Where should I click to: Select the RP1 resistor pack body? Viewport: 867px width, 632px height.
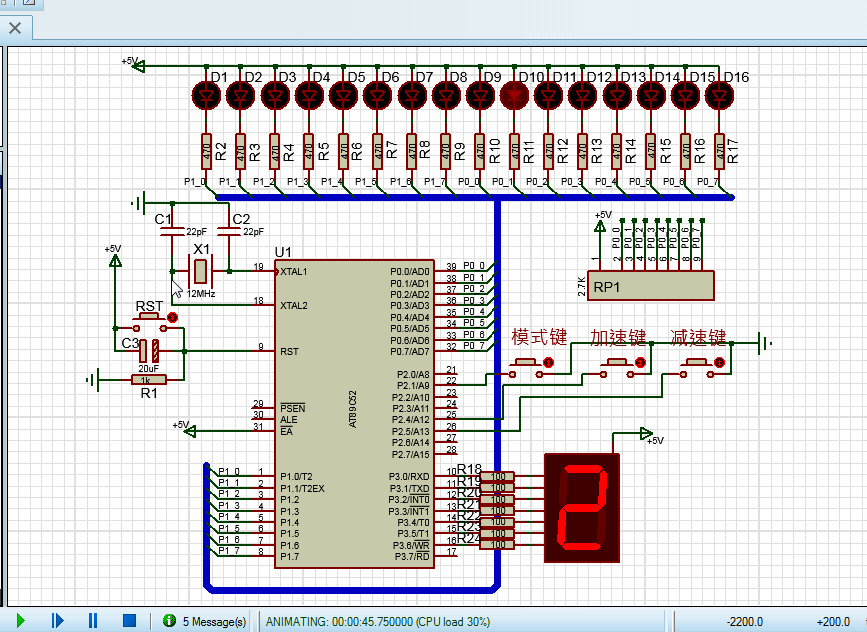click(x=650, y=286)
